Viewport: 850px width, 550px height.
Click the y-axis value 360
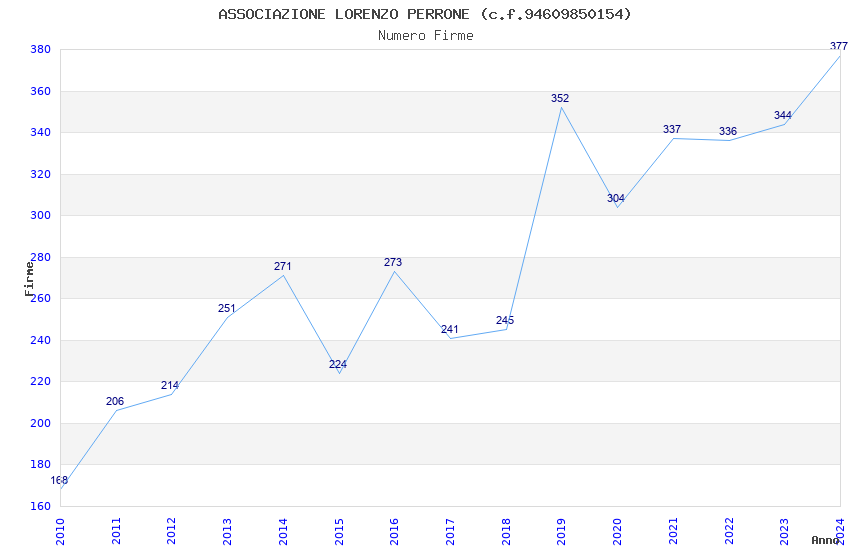pyautogui.click(x=40, y=91)
